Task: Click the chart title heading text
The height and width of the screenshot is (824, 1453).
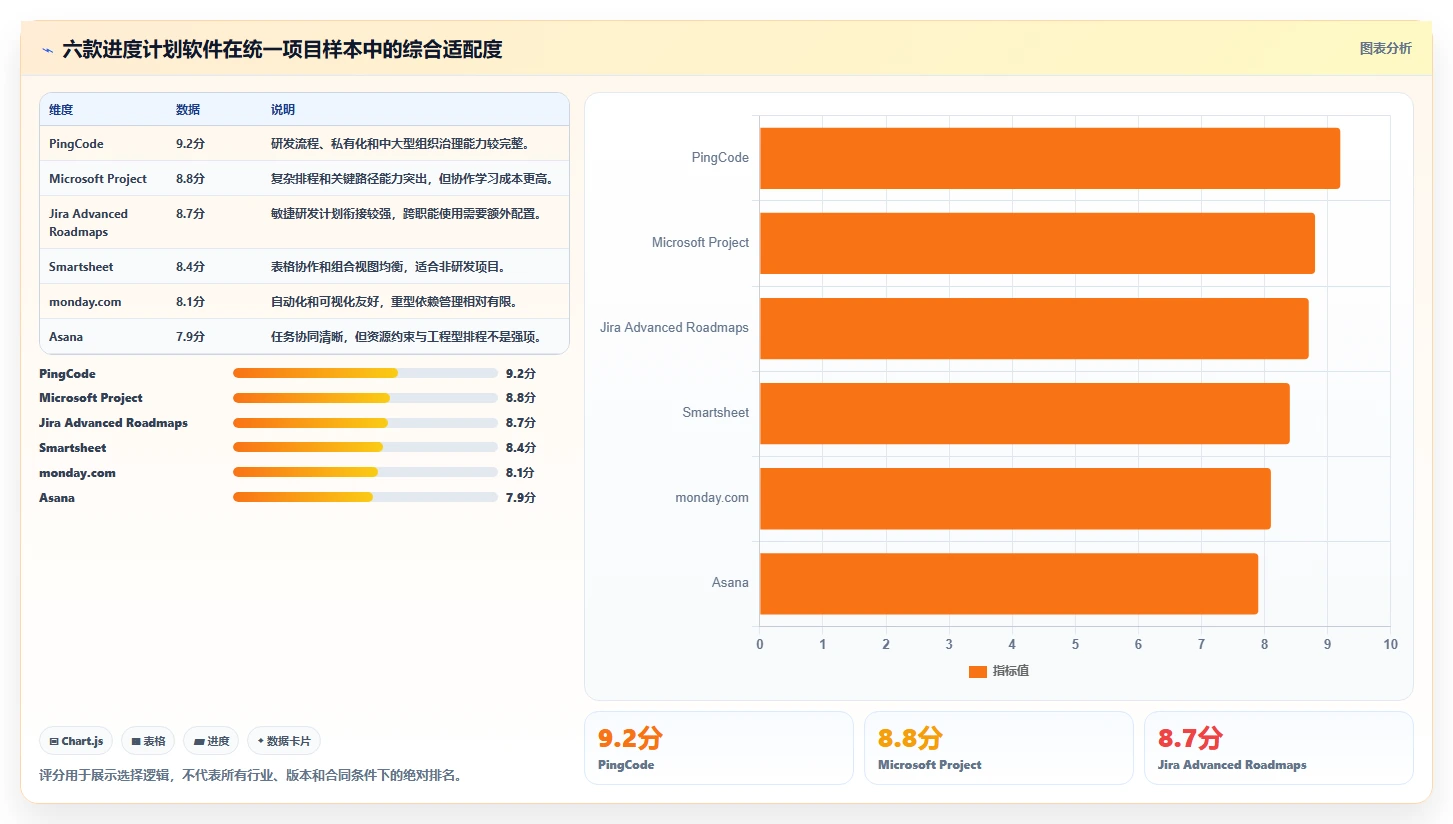Action: 282,49
